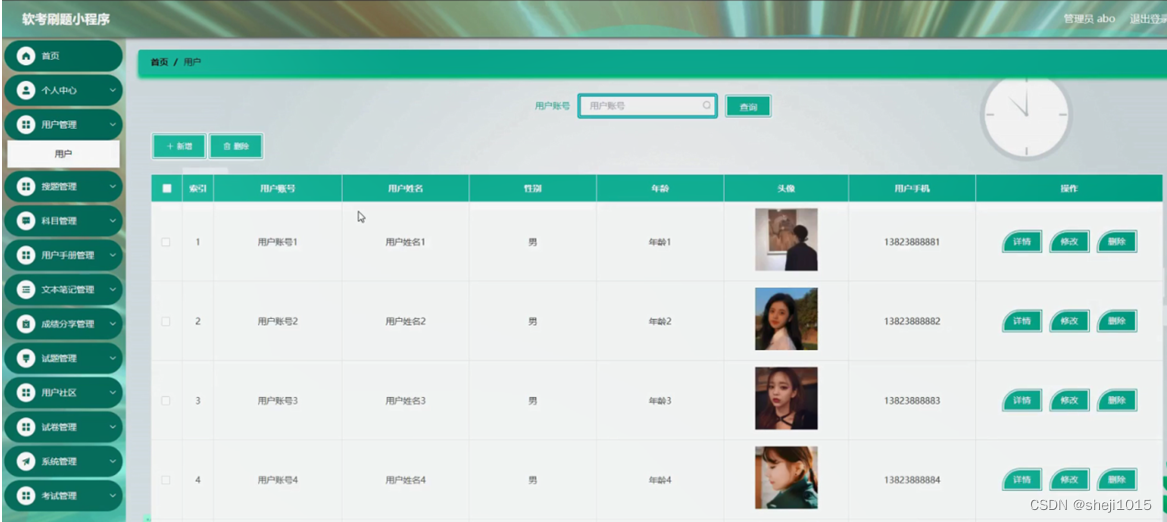Viewport: 1167px width, 522px height.
Task: Click the phone number 13823888883 cell
Action: click(912, 401)
